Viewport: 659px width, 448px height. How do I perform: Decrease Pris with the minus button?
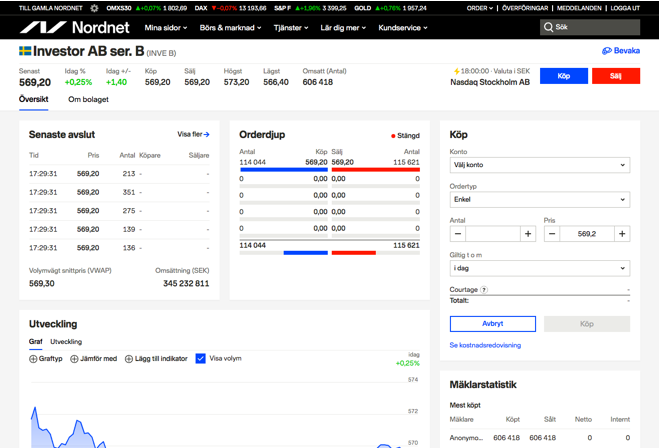pyautogui.click(x=552, y=234)
